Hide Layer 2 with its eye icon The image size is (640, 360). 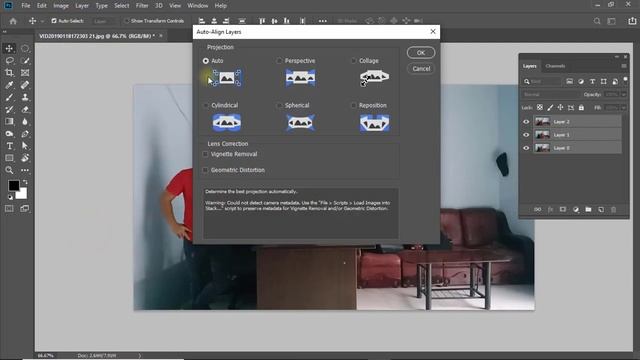pos(526,122)
